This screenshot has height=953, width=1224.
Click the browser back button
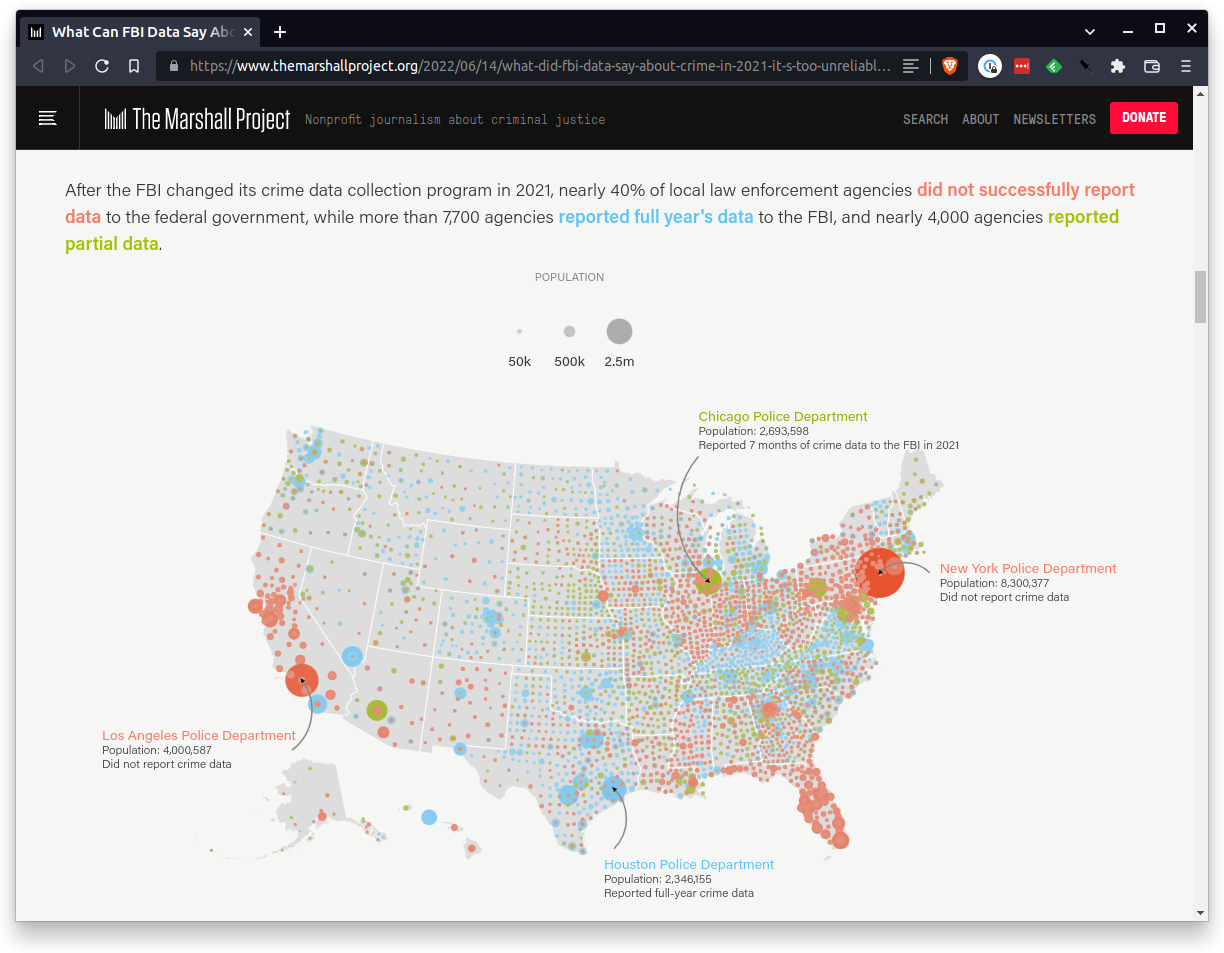38,66
